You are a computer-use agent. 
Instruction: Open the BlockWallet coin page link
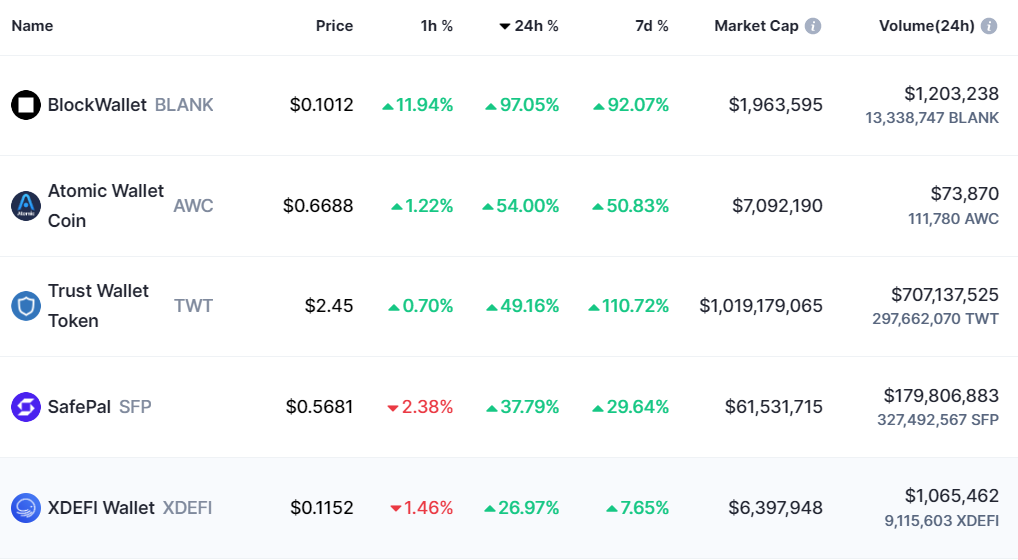(97, 105)
